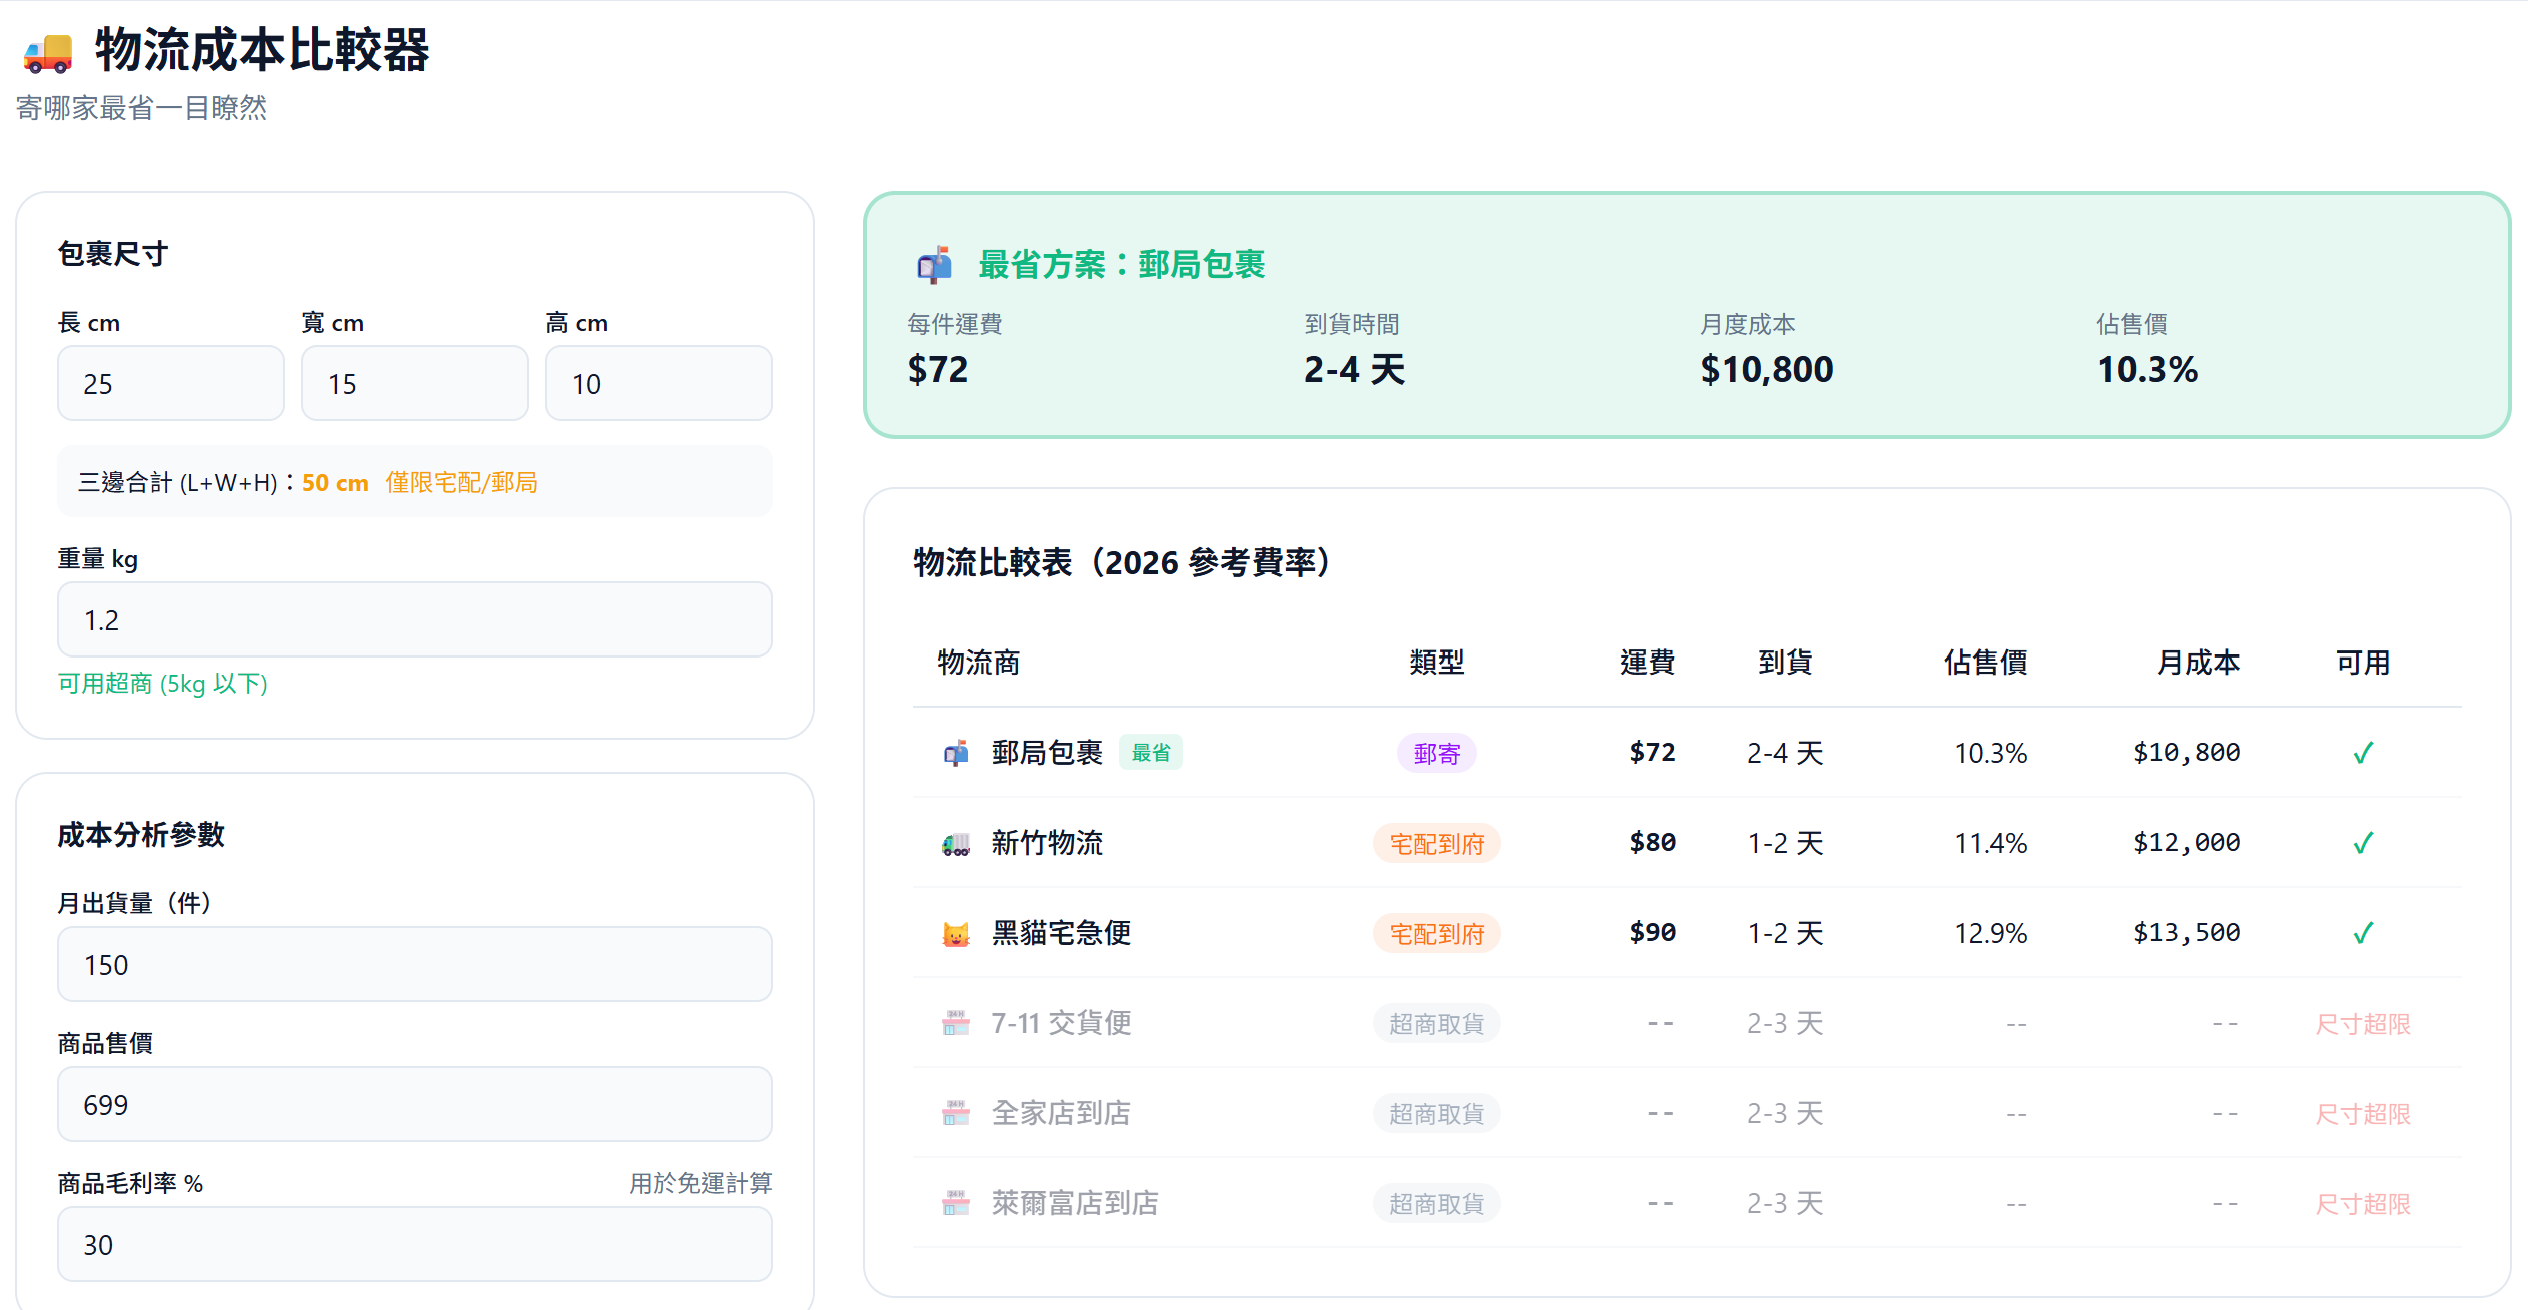
Task: Select the 宅配到府 badge for 新竹物流
Action: click(x=1436, y=842)
